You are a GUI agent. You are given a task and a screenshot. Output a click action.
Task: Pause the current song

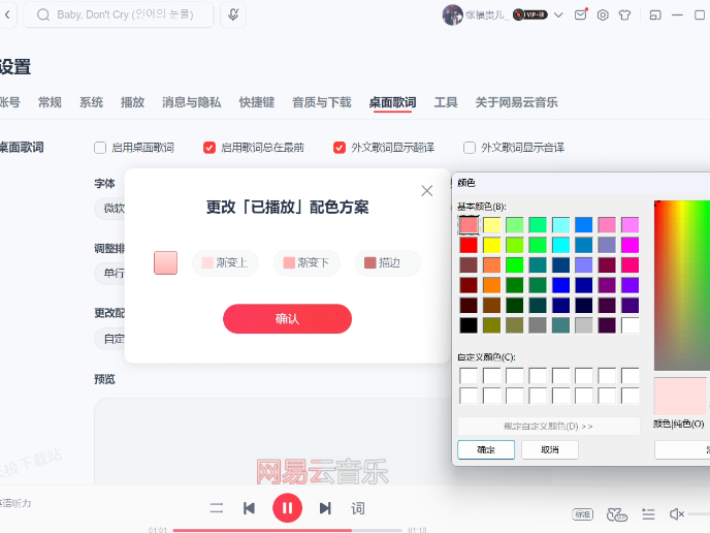(x=287, y=508)
